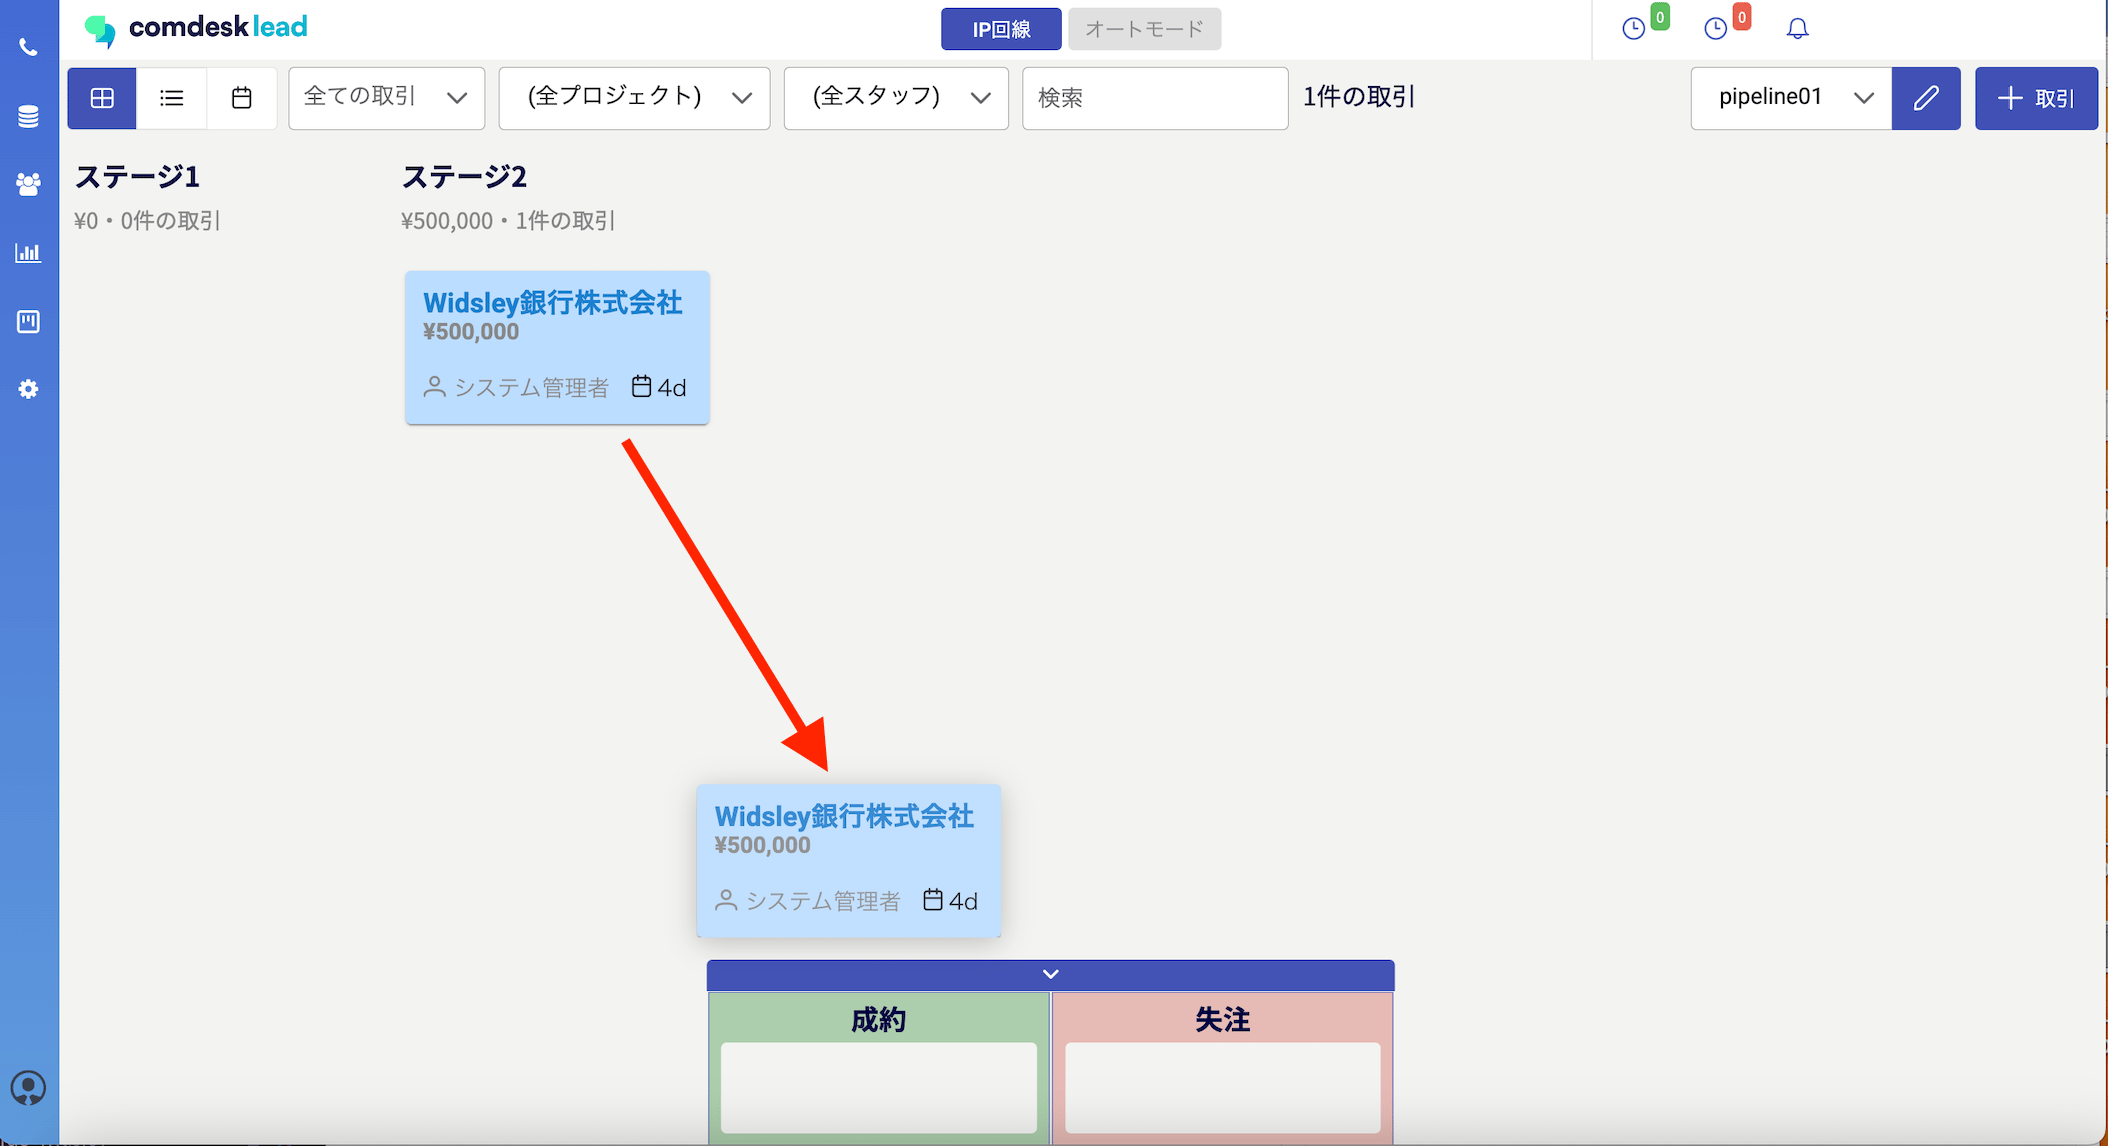Expand the (全スタッフ) dropdown
This screenshot has width=2108, height=1146.
pos(896,98)
